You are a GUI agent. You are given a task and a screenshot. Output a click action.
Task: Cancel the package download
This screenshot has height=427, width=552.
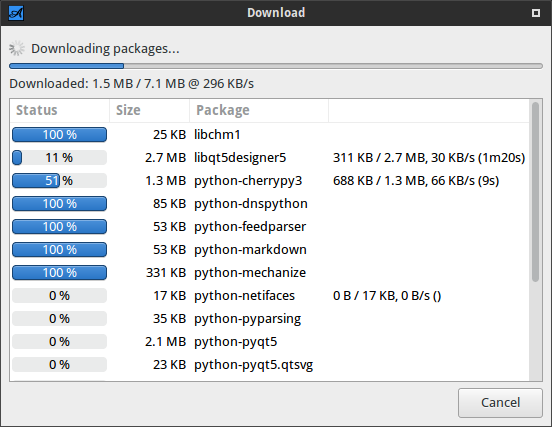click(x=500, y=403)
